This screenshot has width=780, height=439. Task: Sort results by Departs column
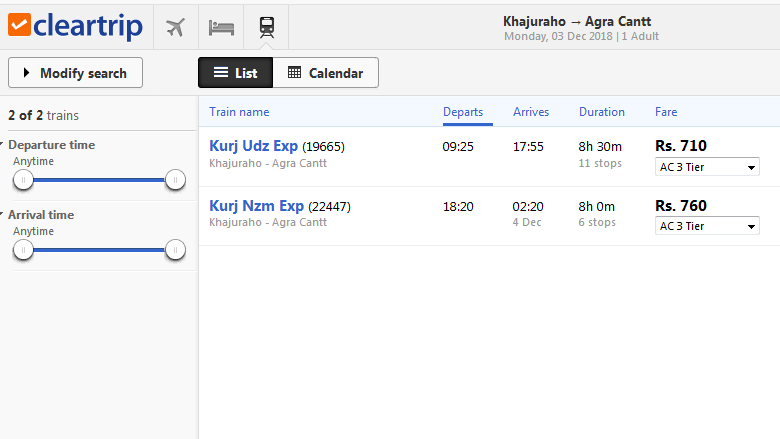pyautogui.click(x=463, y=112)
